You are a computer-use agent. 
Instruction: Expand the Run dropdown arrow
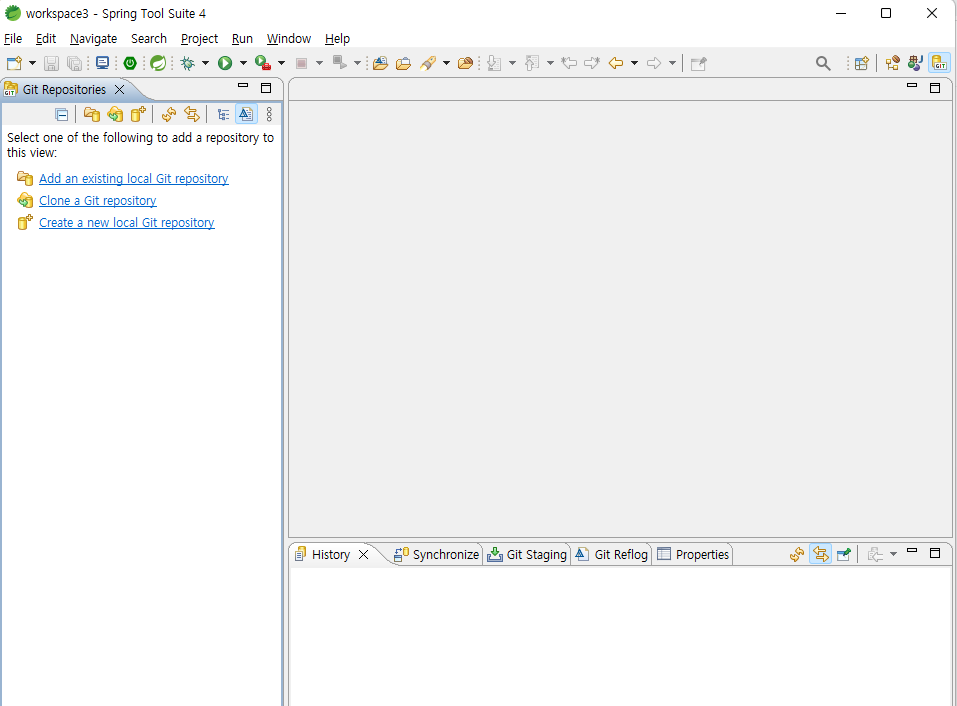click(243, 63)
